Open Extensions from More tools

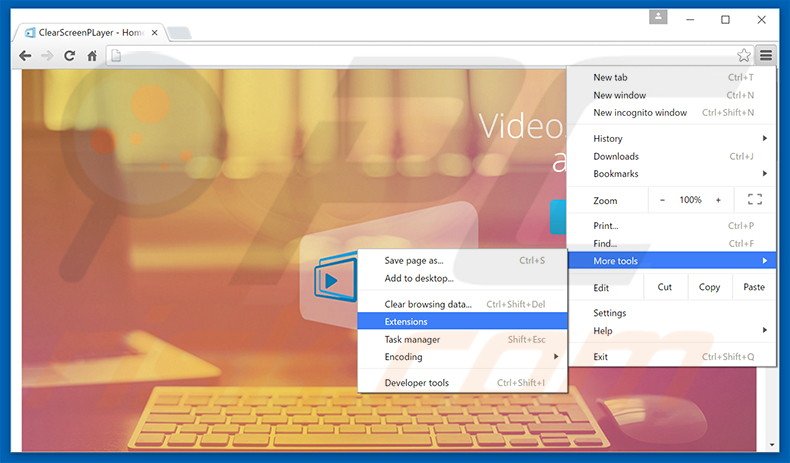462,321
